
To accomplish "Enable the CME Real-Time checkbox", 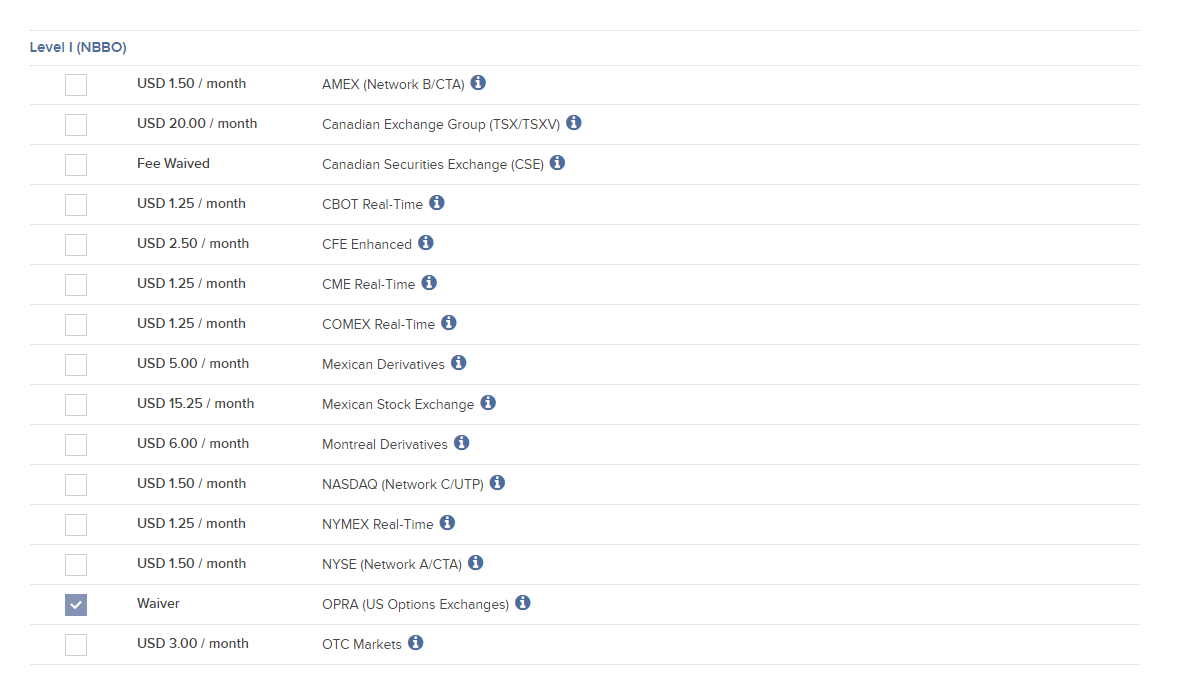I will point(75,284).
